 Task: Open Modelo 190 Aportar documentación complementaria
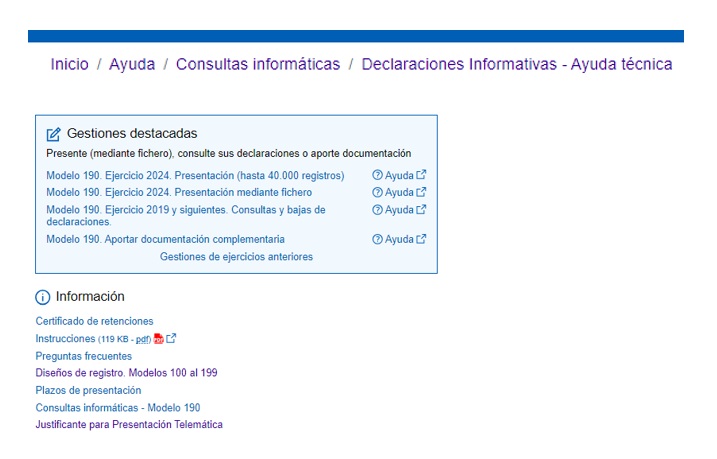point(165,239)
